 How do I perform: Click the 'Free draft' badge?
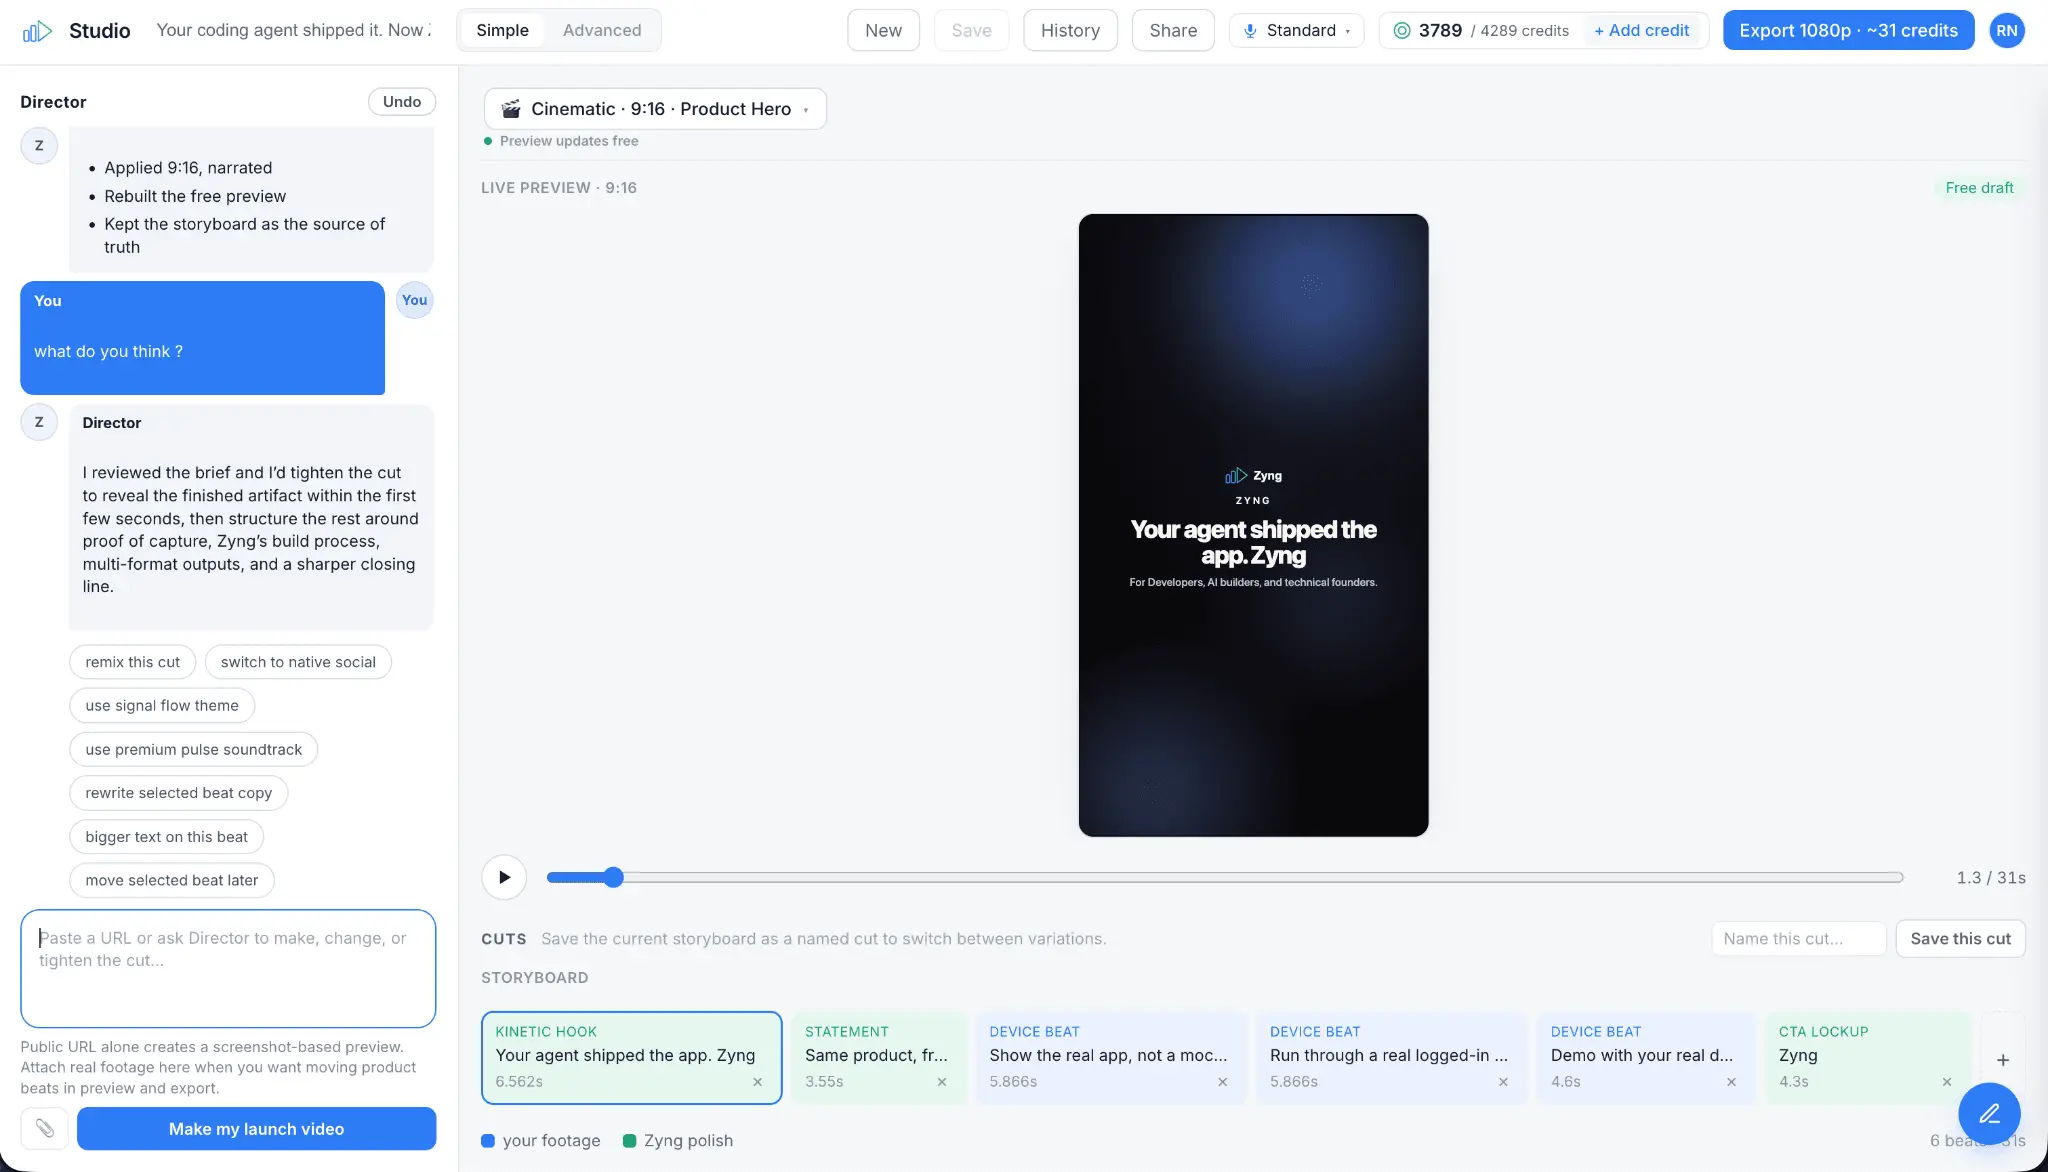pyautogui.click(x=1979, y=188)
